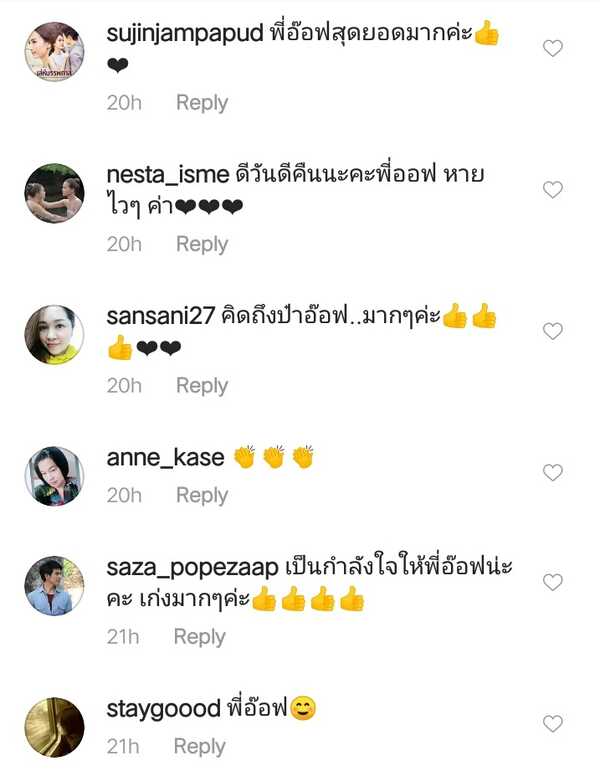Screen dimensions: 600x771
Task: Heart the saza_popezaap comment
Action: (x=552, y=582)
